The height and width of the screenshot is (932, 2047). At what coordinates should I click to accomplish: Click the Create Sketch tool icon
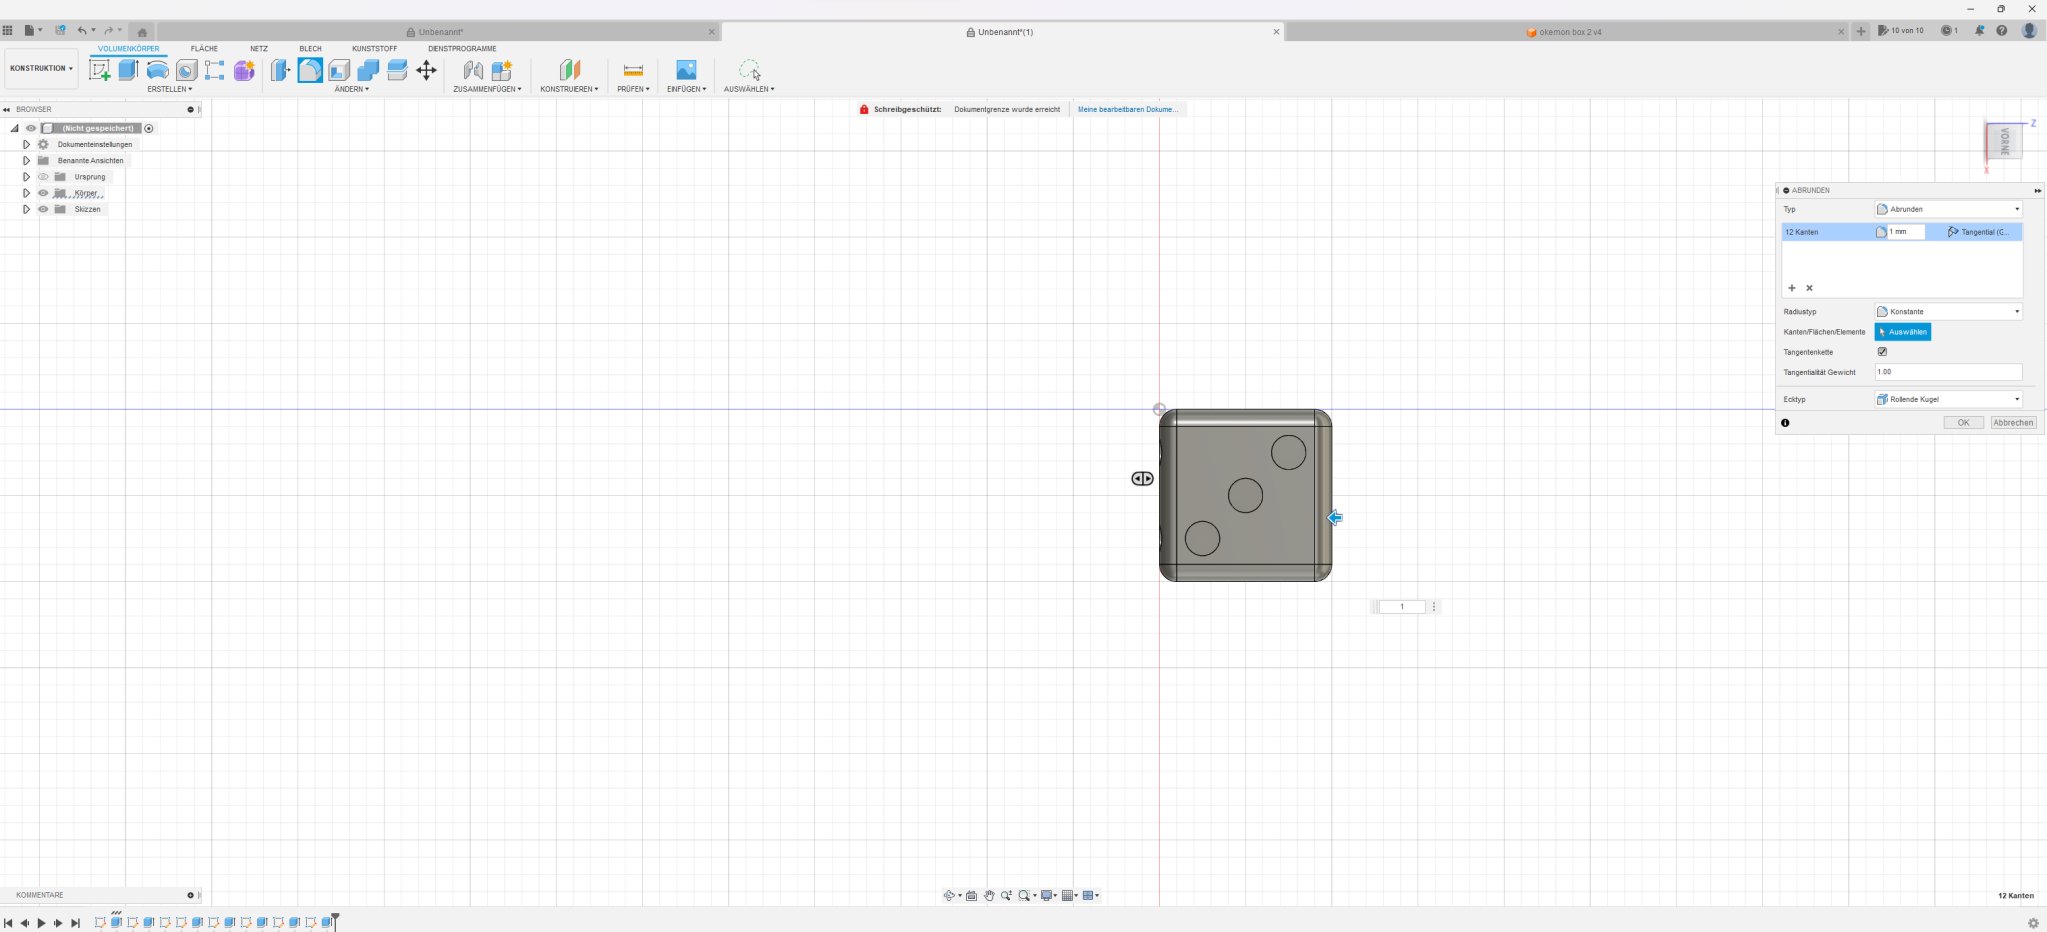(100, 70)
